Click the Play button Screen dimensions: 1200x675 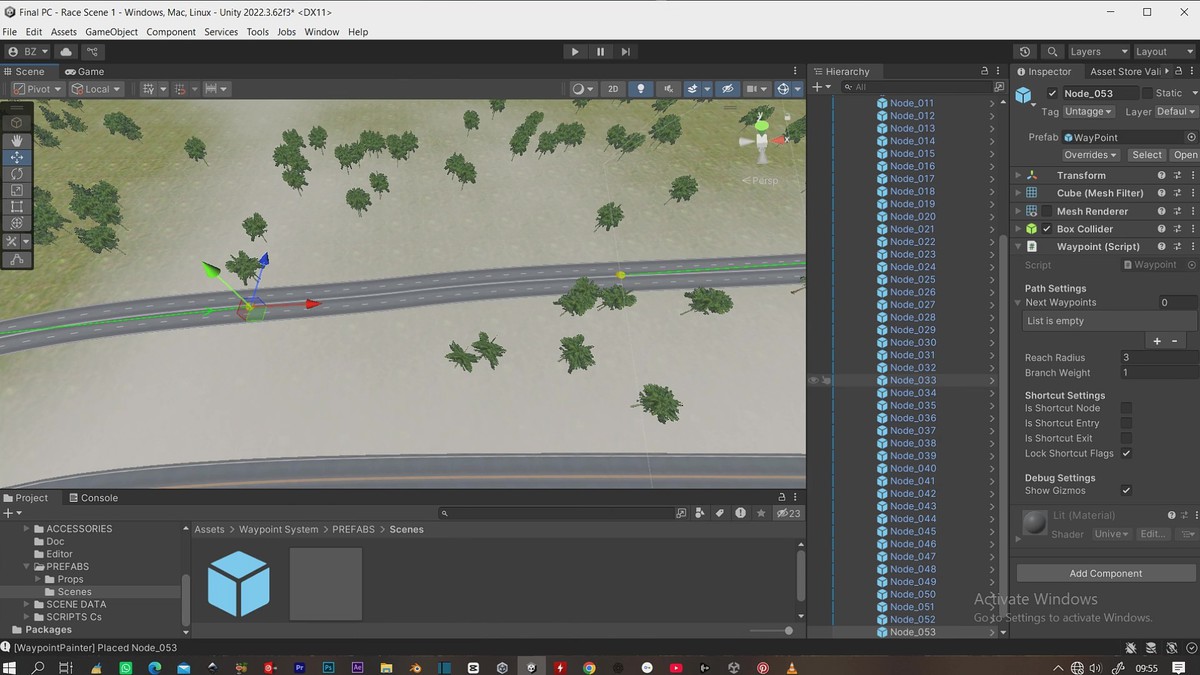[x=574, y=52]
